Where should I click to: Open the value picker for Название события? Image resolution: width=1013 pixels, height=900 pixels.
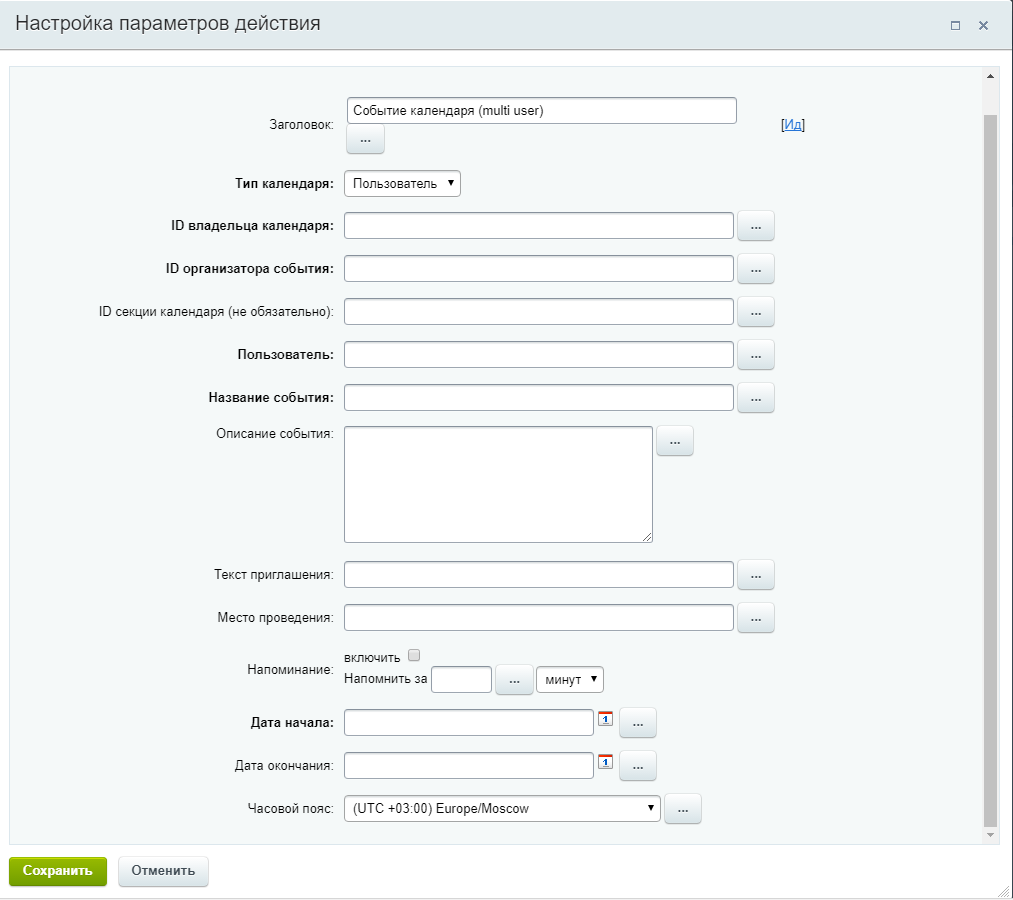[x=755, y=397]
